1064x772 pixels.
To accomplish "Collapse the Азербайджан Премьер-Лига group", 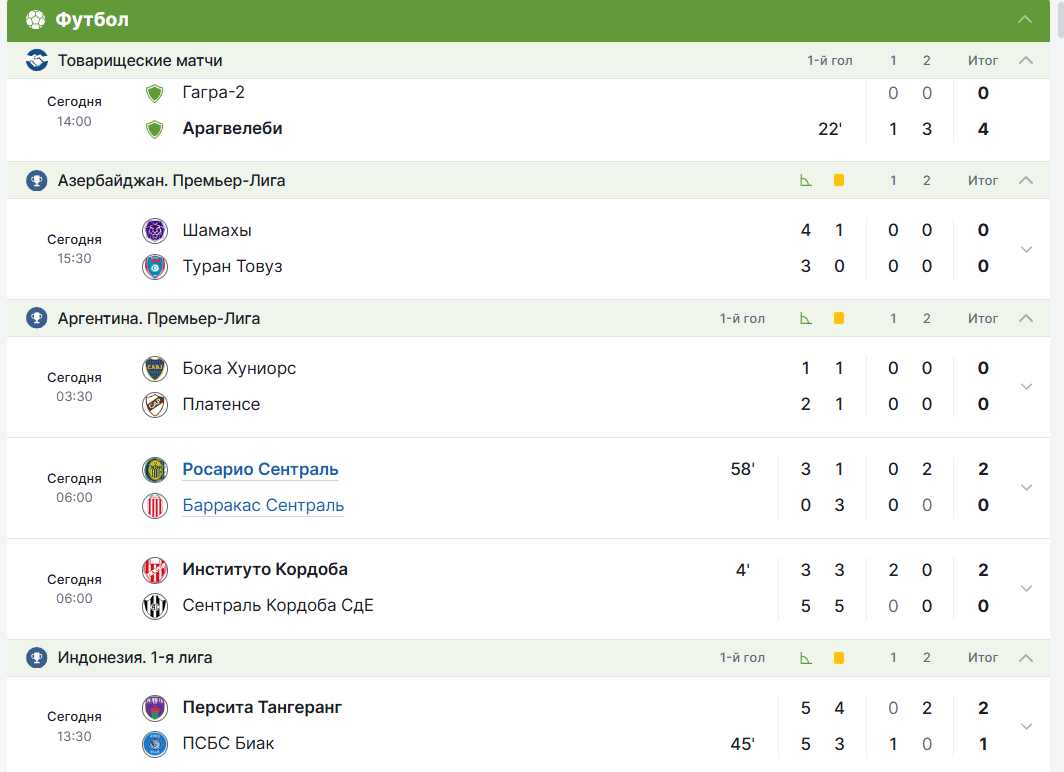I will pyautogui.click(x=1025, y=181).
